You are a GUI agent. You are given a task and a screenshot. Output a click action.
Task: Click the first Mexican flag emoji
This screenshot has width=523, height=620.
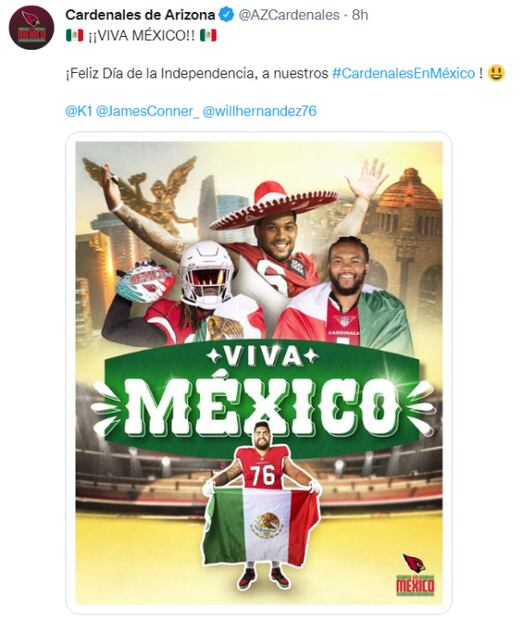tap(74, 36)
